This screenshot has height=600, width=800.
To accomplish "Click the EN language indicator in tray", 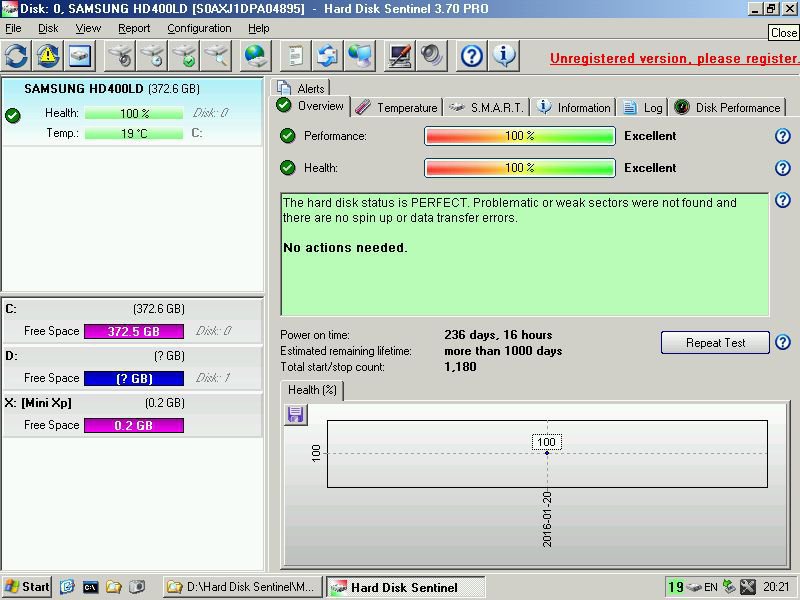I will tap(710, 587).
